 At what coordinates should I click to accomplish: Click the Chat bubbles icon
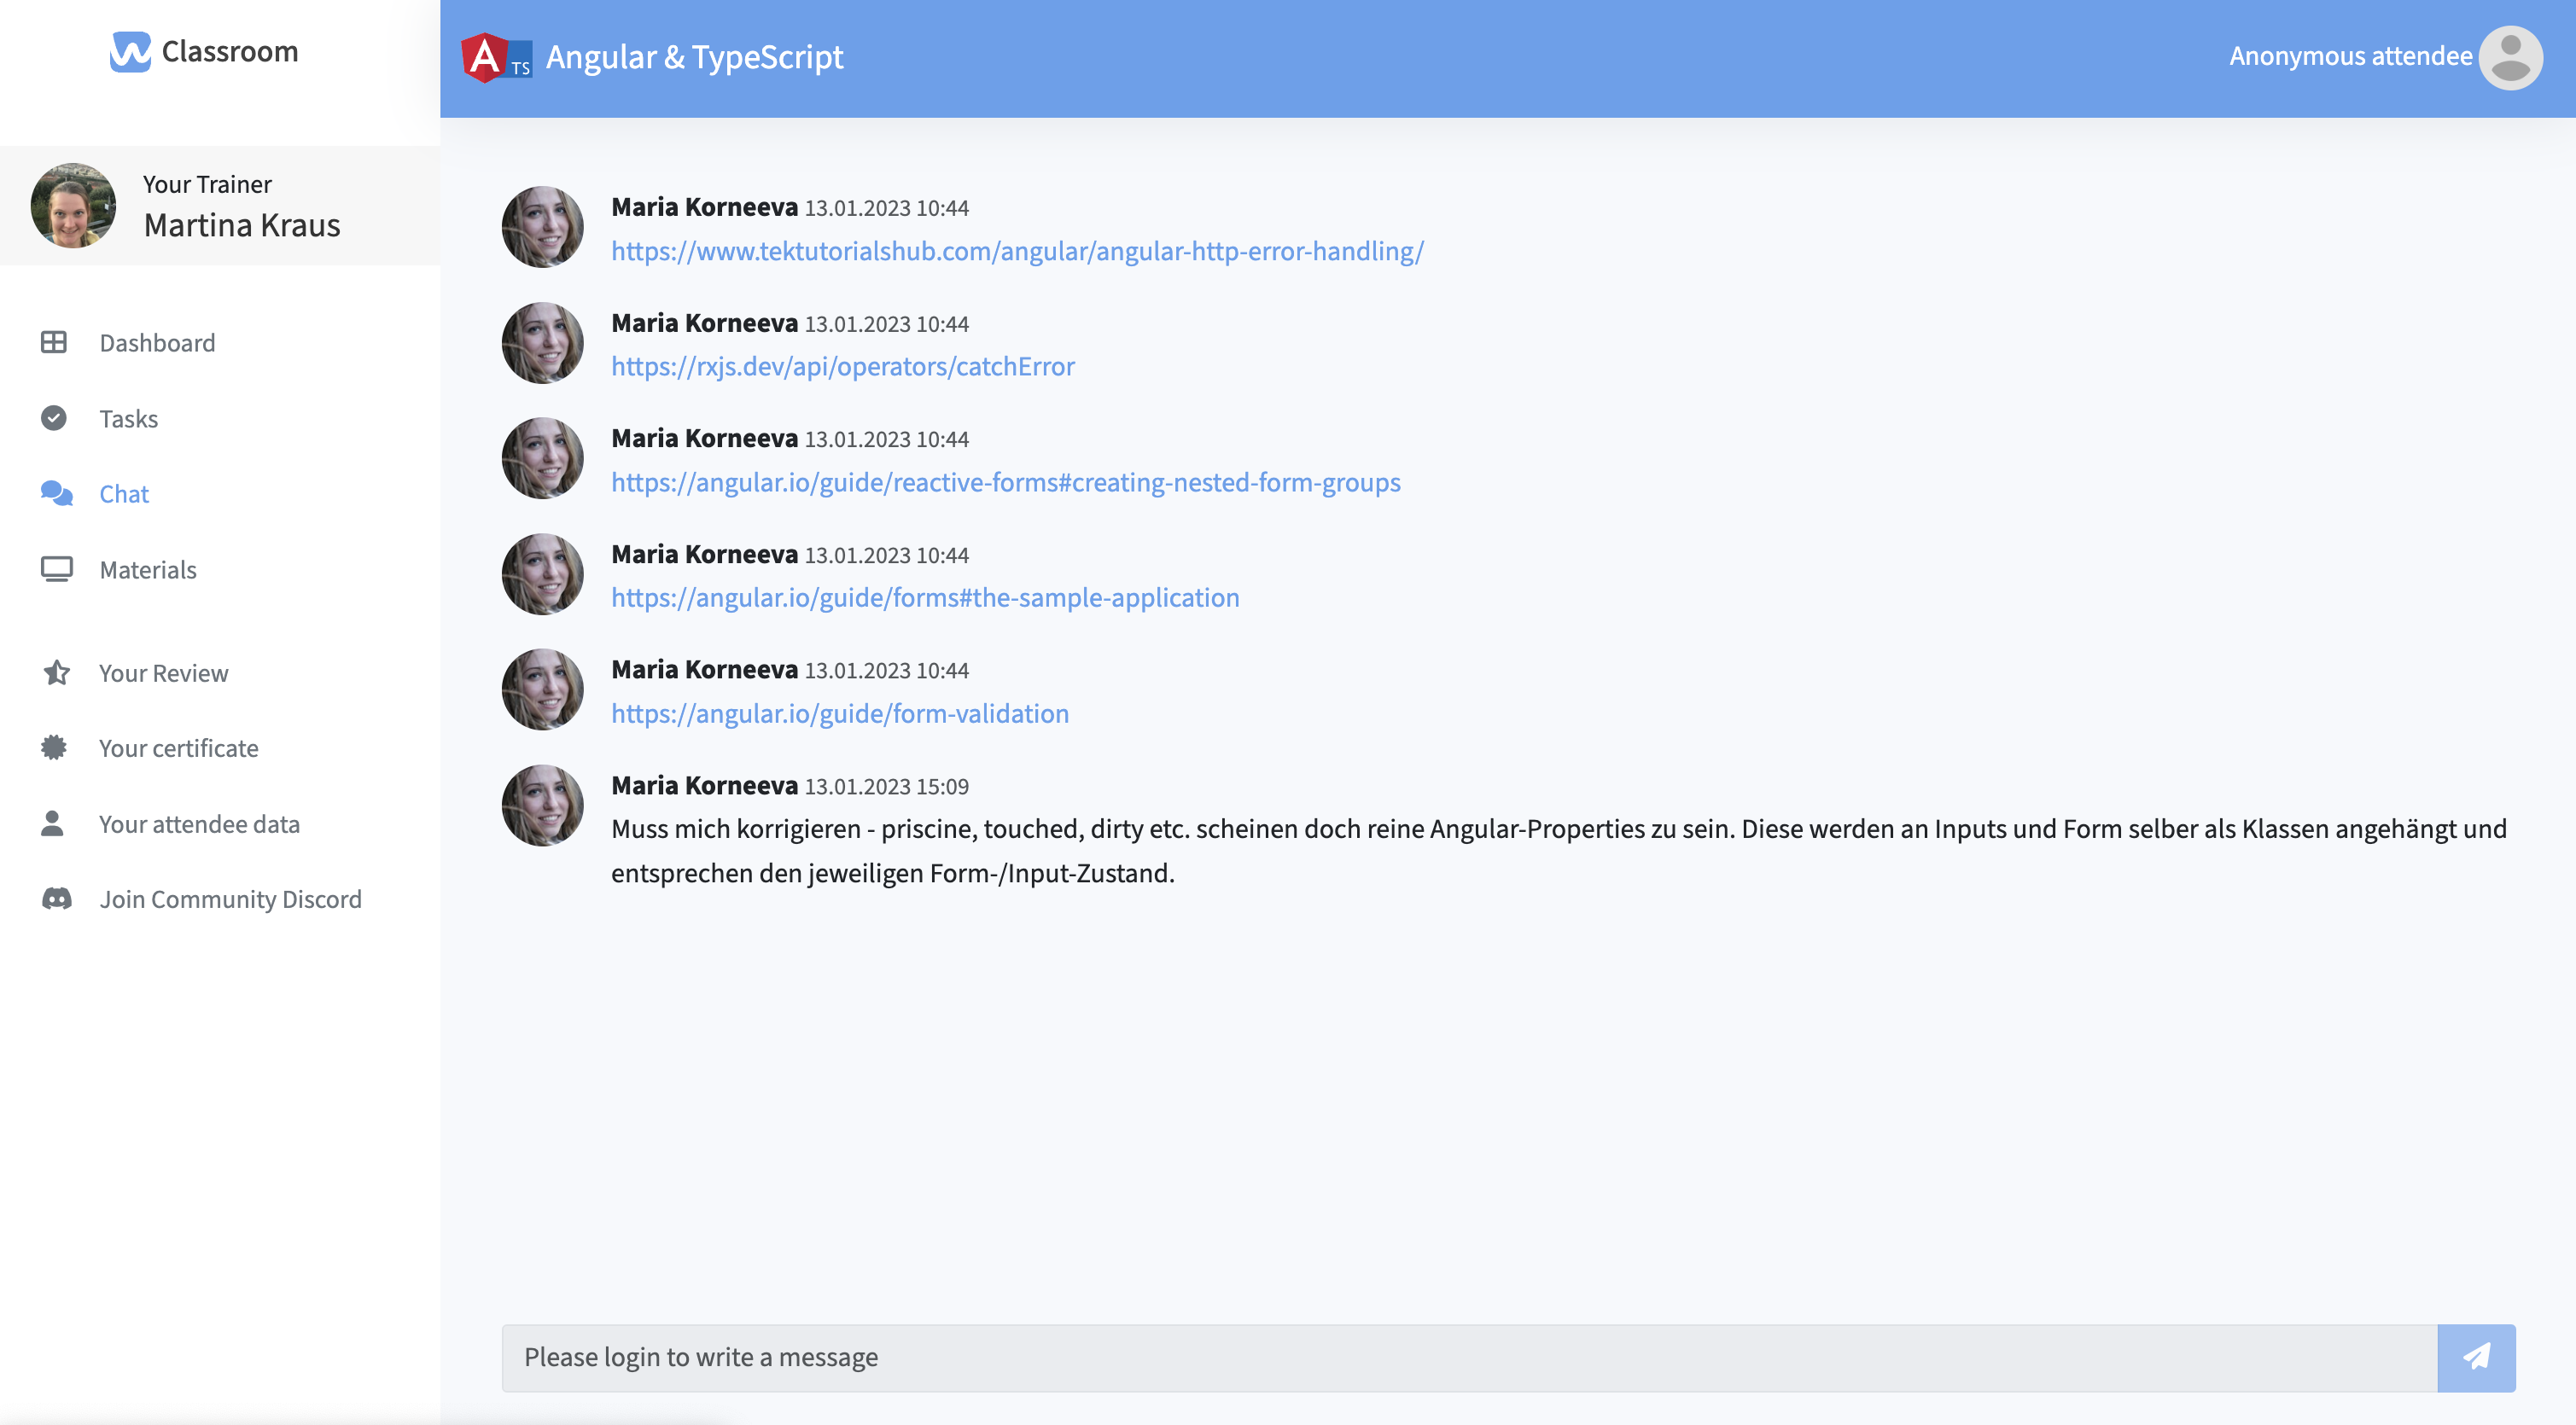point(56,494)
